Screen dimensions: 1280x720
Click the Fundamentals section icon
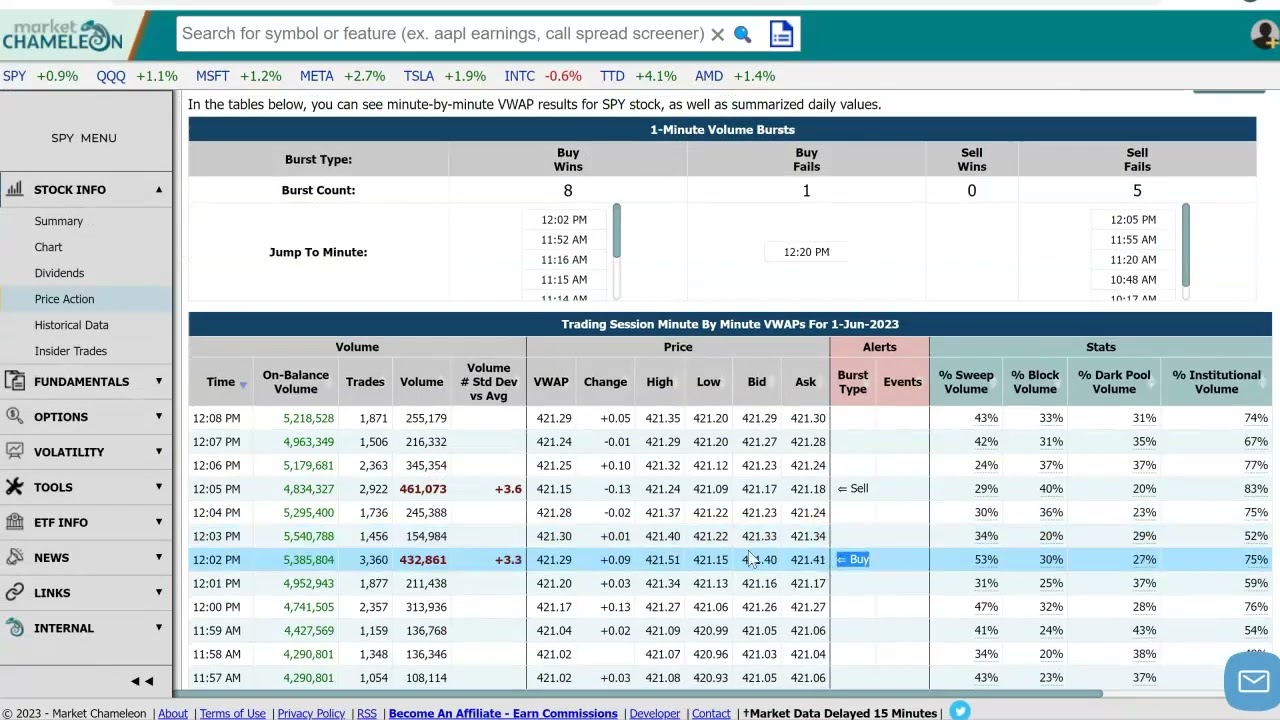tap(15, 381)
